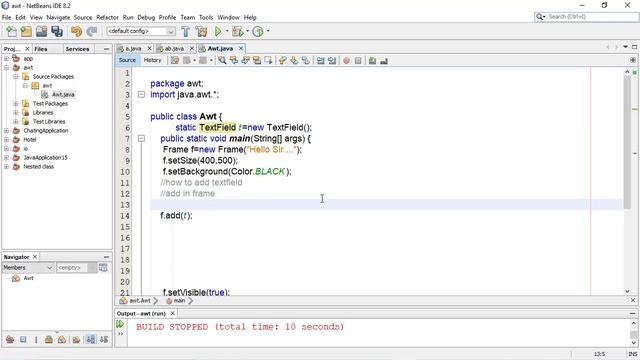Screen dimensions: 640x360
Task: Open the Debug Project dropdown arrow
Action: click(247, 31)
